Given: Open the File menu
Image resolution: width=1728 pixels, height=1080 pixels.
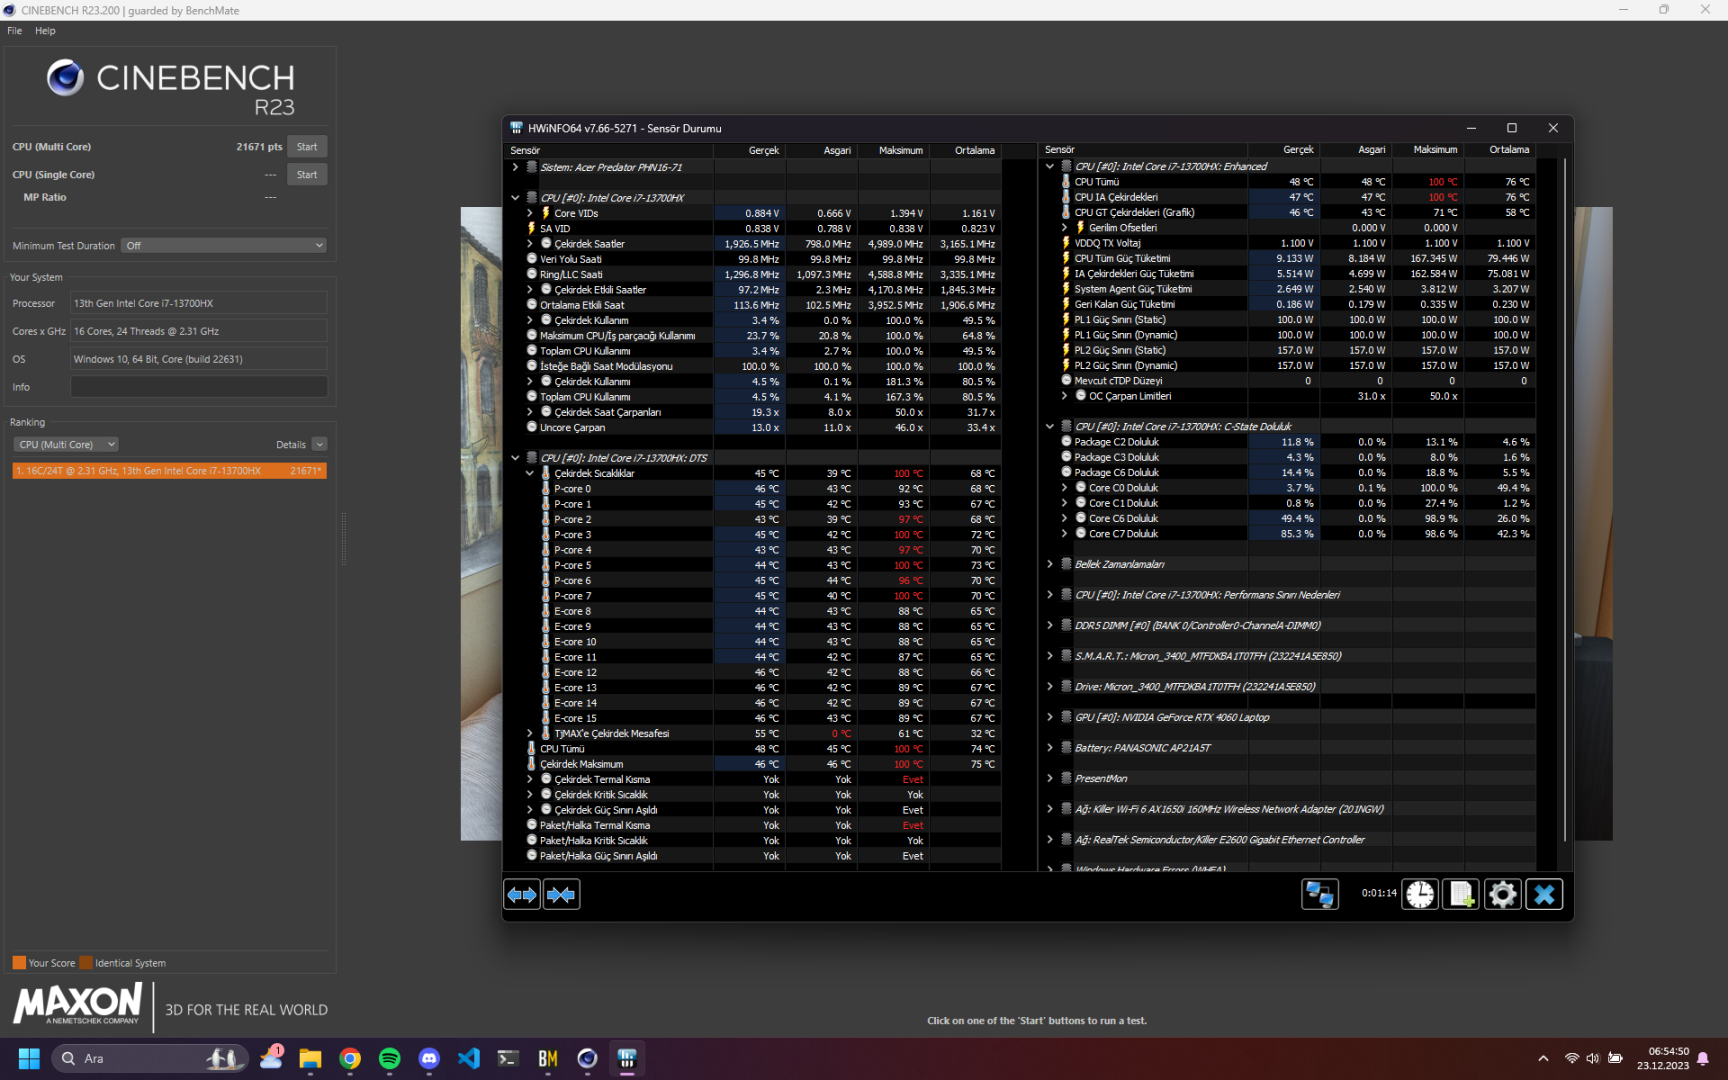Looking at the screenshot, I should [x=14, y=31].
